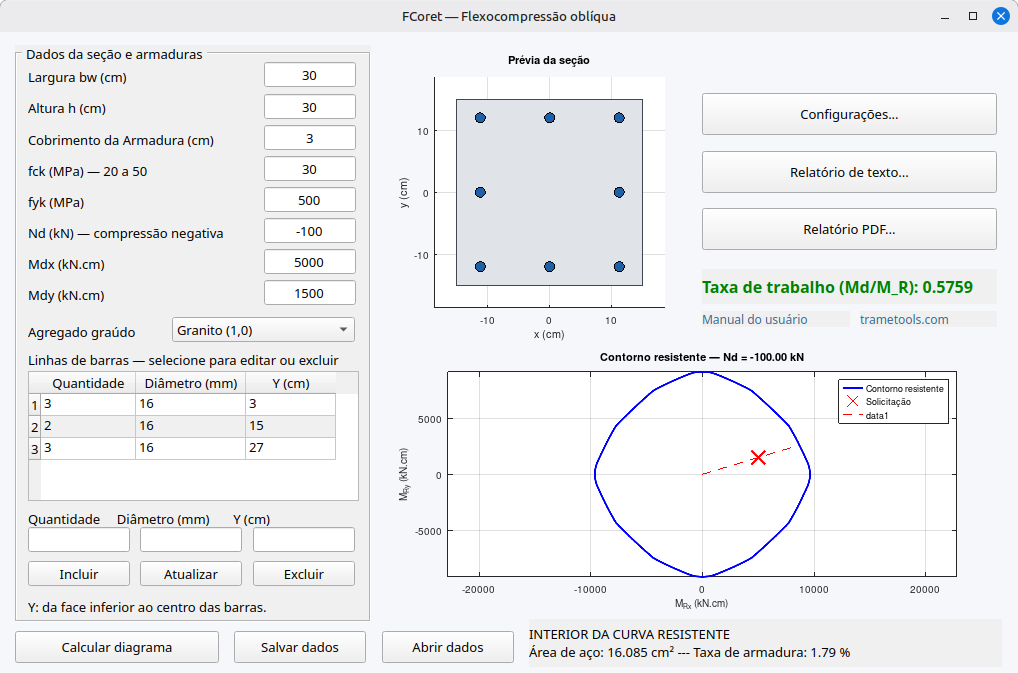Click the Y (cm) column header
Viewport: 1018px width, 673px height.
[290, 383]
